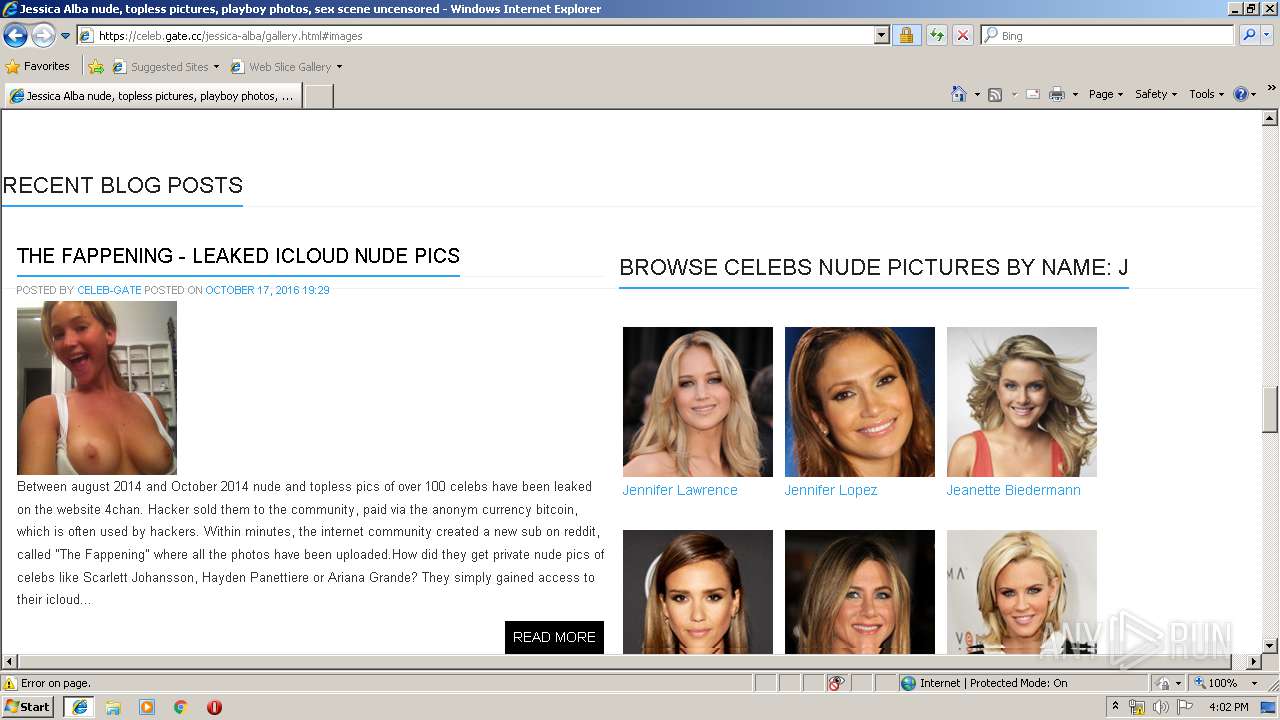Open the Web Slice Gallery item
Viewport: 1280px width, 720px height.
286,67
